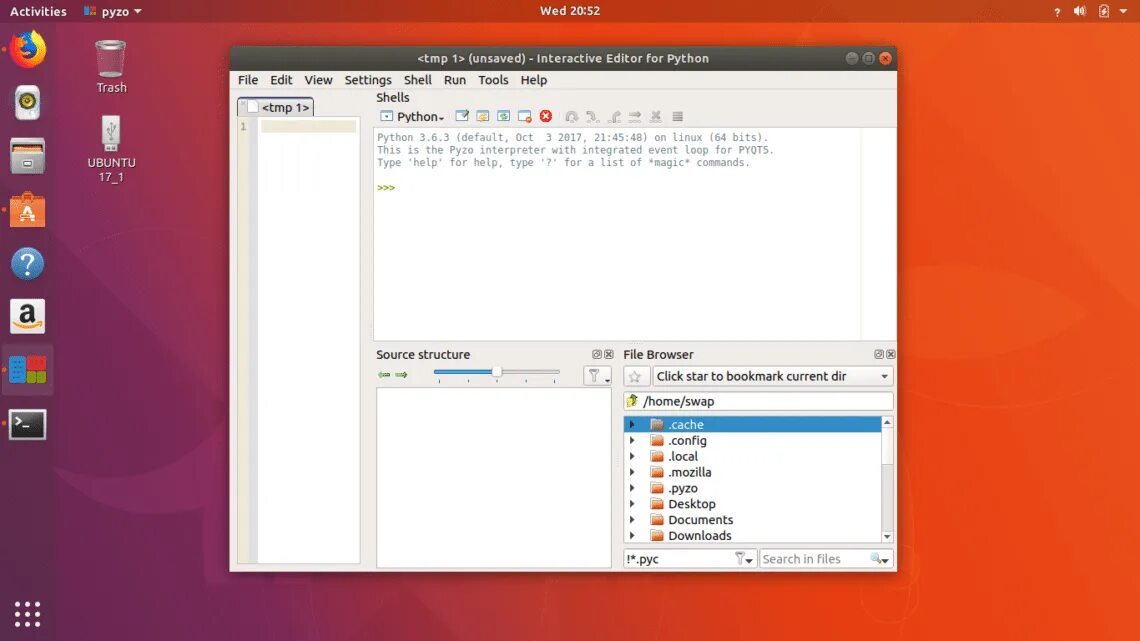
Task: Undock the File Browser panel
Action: (x=879, y=355)
